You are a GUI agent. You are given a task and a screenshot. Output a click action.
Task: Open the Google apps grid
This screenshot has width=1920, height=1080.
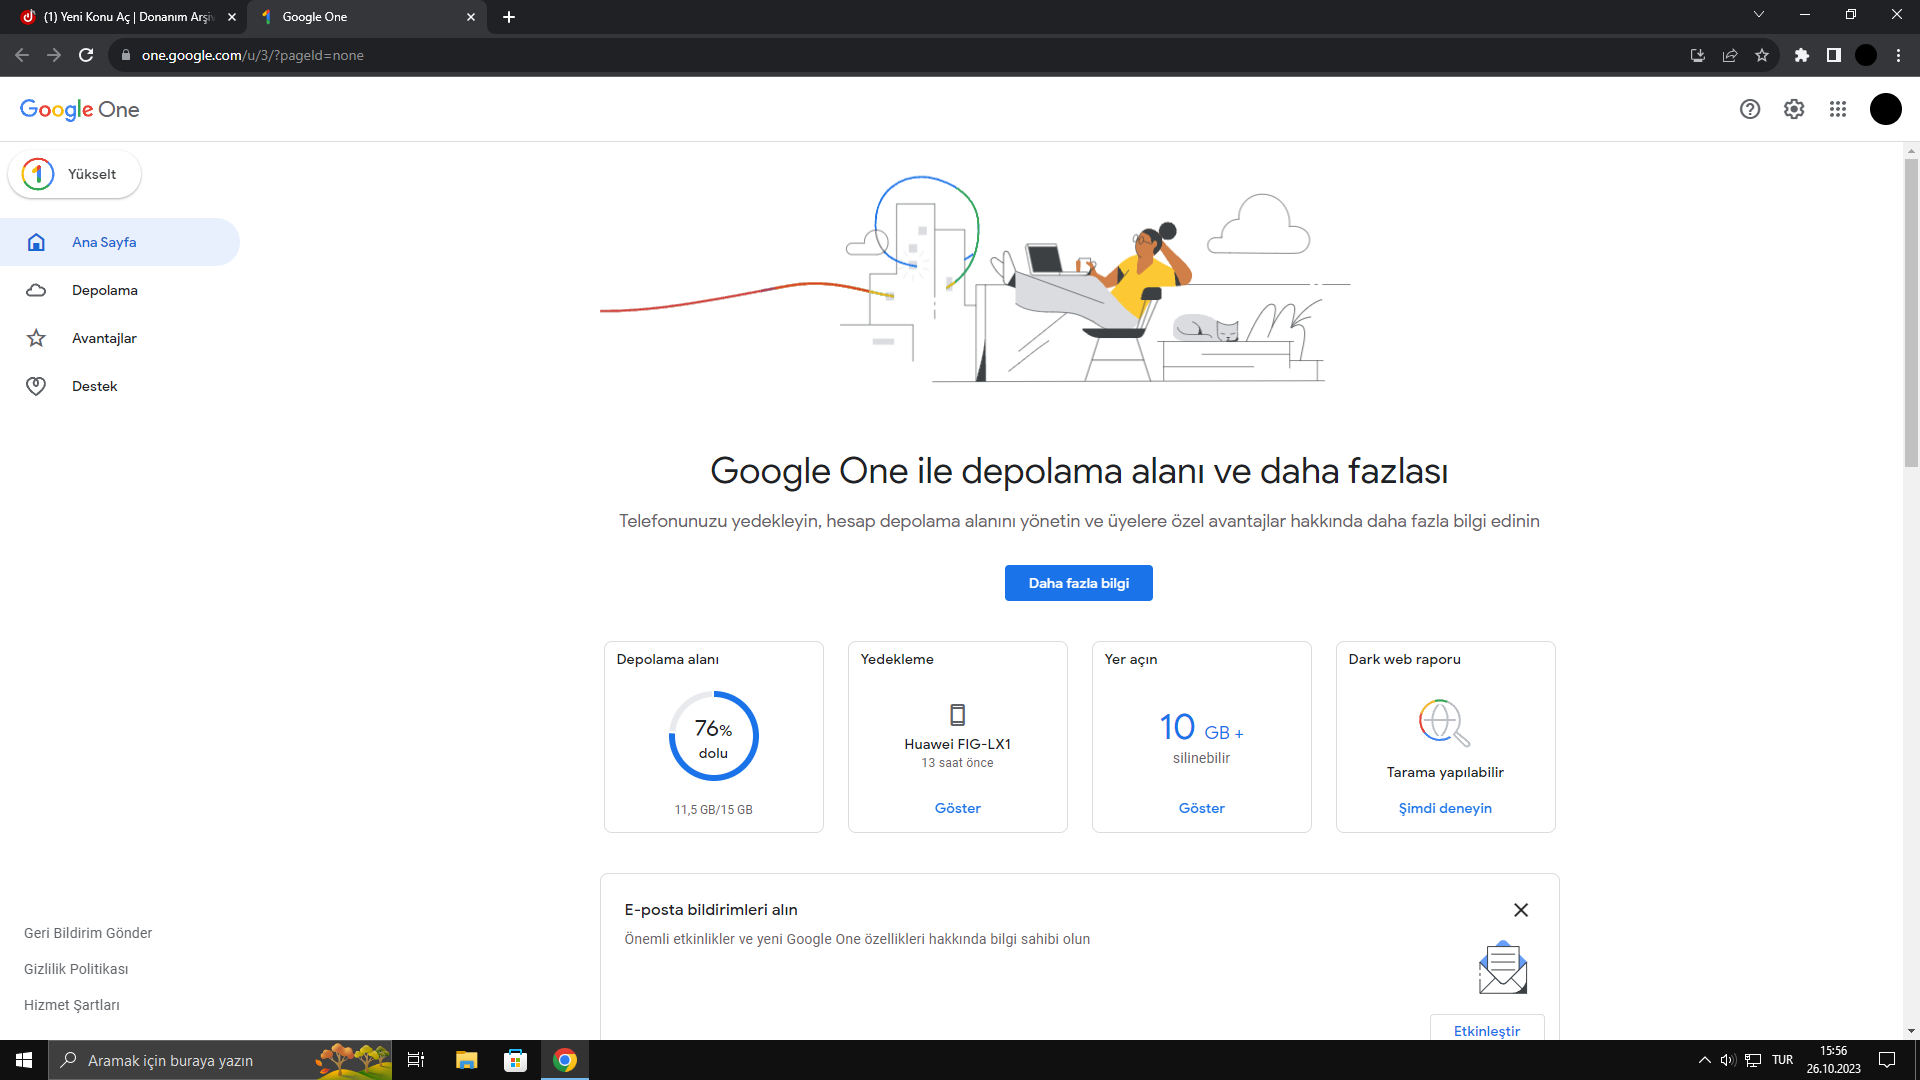[1838, 109]
